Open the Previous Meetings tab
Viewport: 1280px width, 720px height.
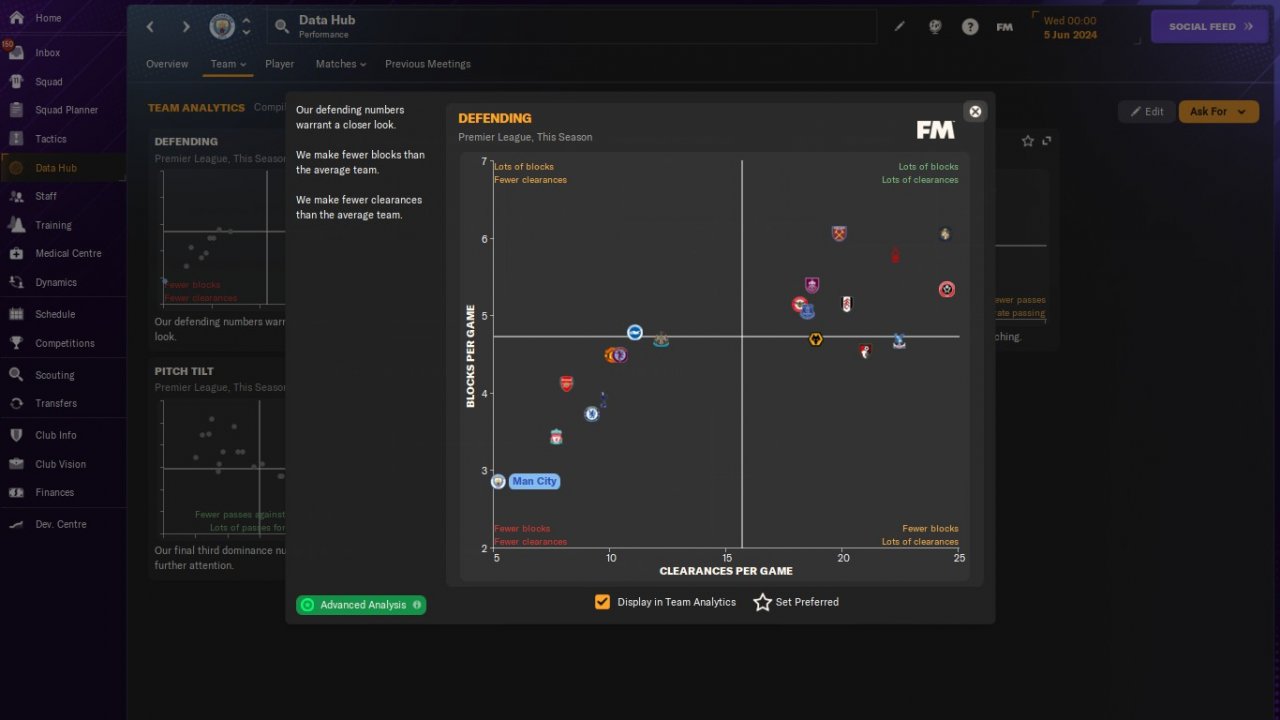[x=428, y=64]
